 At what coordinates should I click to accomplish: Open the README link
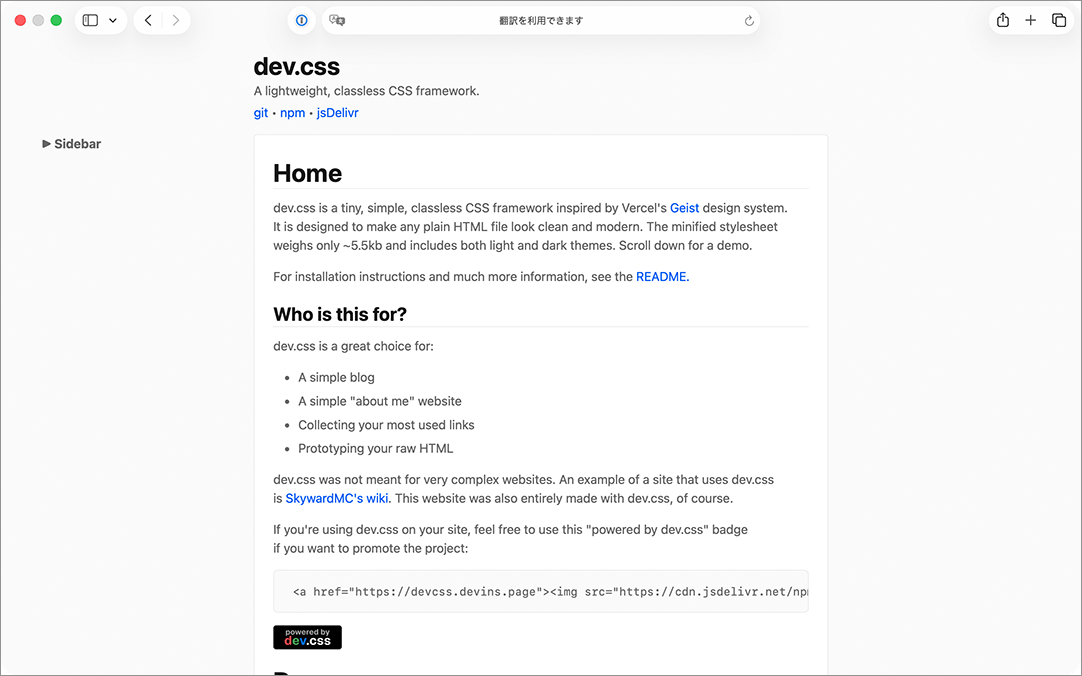coord(662,277)
